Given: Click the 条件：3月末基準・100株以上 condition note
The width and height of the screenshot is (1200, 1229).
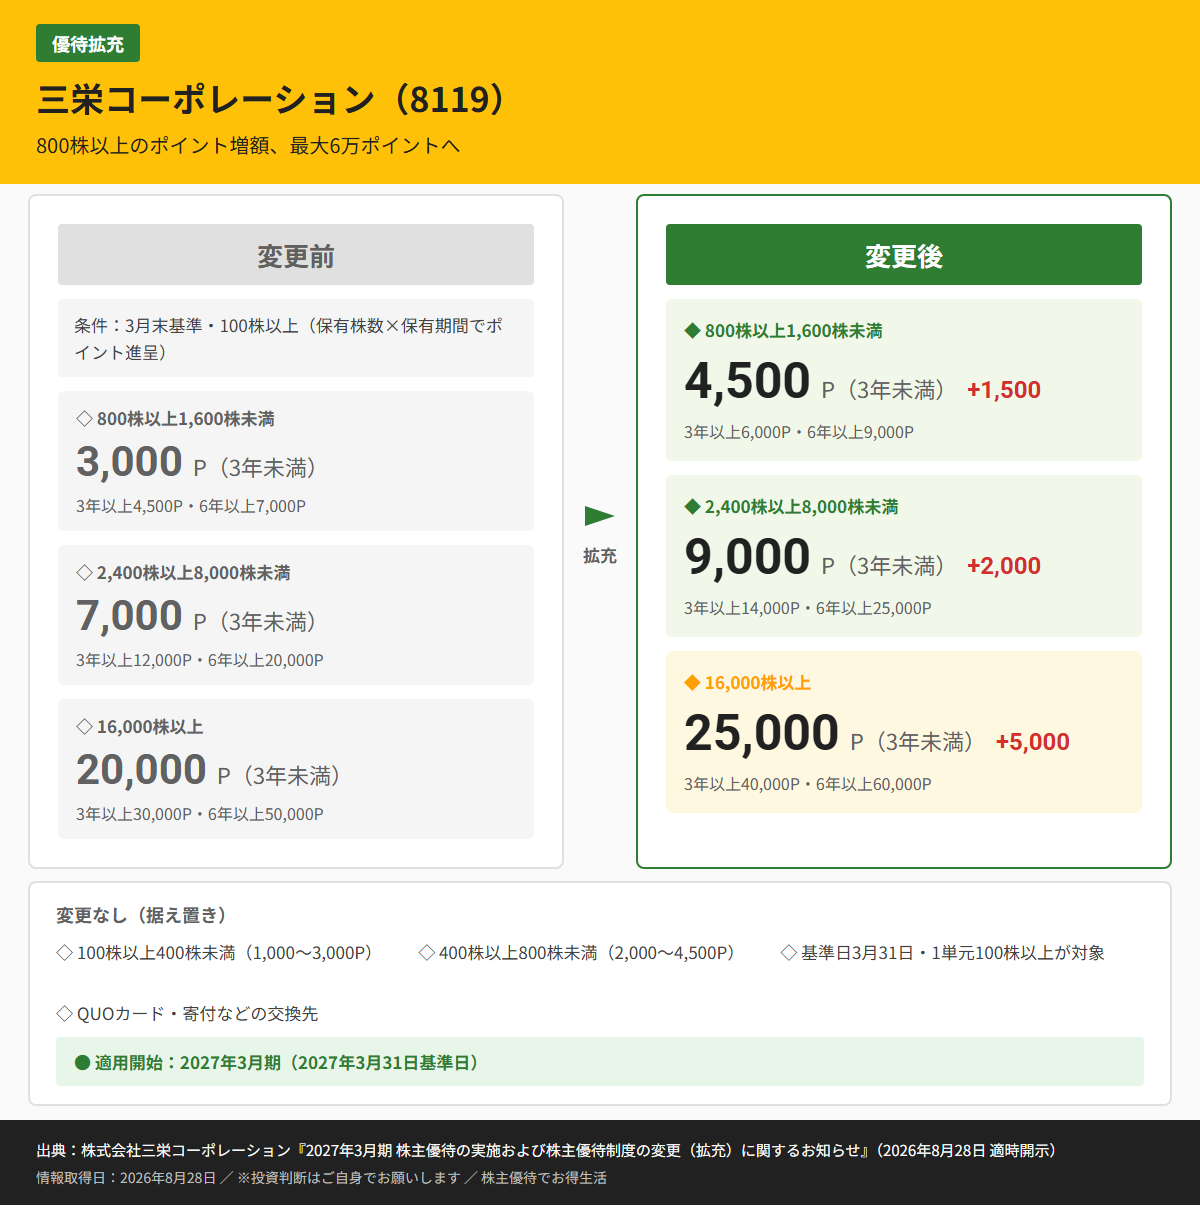Looking at the screenshot, I should pyautogui.click(x=296, y=338).
